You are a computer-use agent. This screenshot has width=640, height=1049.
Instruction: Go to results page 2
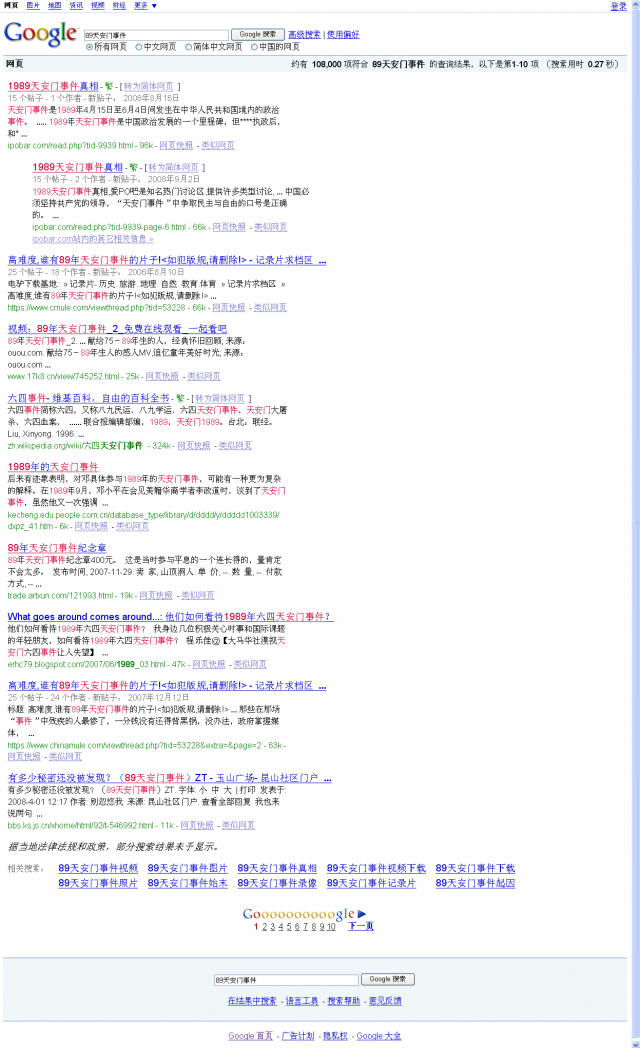[264, 927]
